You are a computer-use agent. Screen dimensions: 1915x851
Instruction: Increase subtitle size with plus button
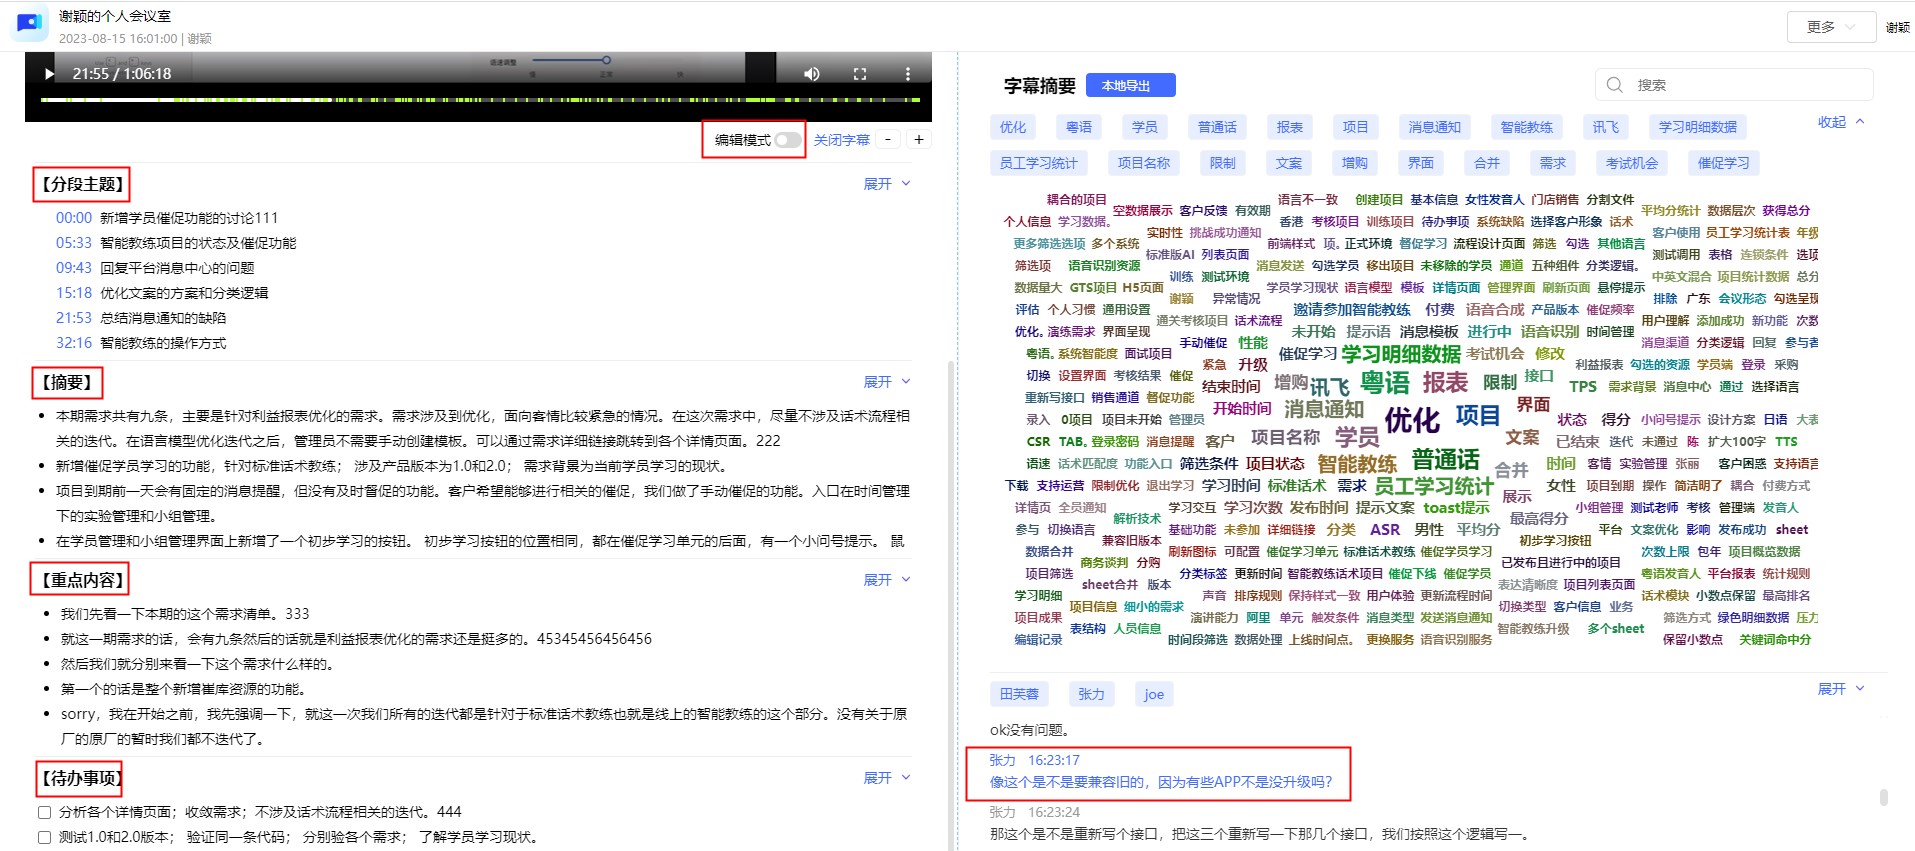coord(919,140)
